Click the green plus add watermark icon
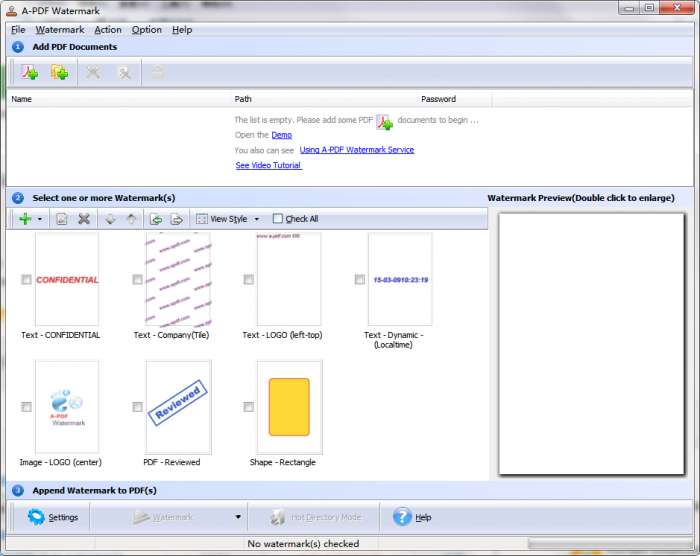Image resolution: width=700 pixels, height=556 pixels. point(24,219)
